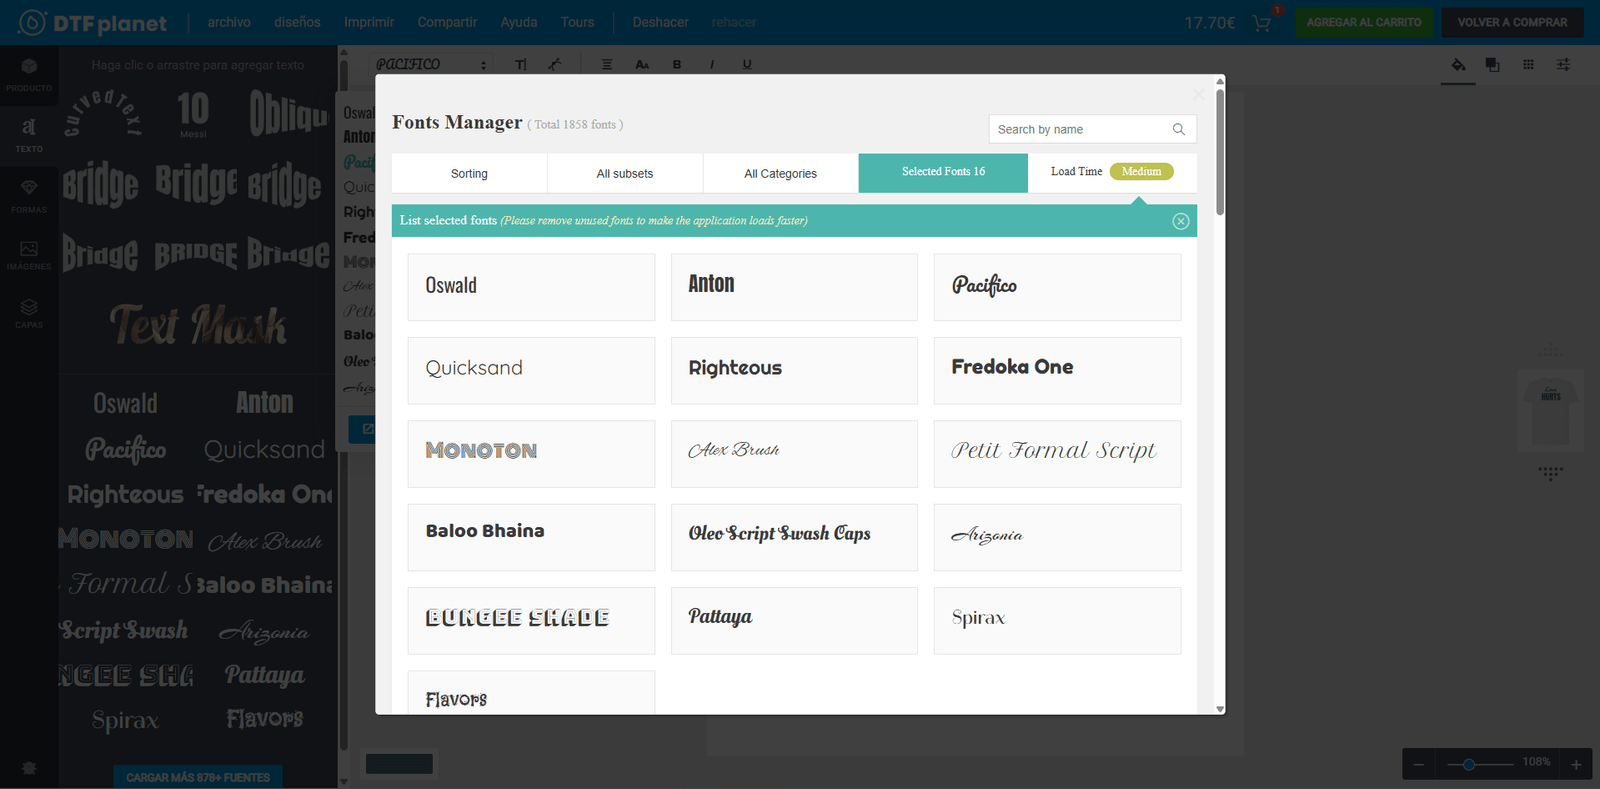Toggle italic text formatting
This screenshot has height=789, width=1600.
pos(712,65)
